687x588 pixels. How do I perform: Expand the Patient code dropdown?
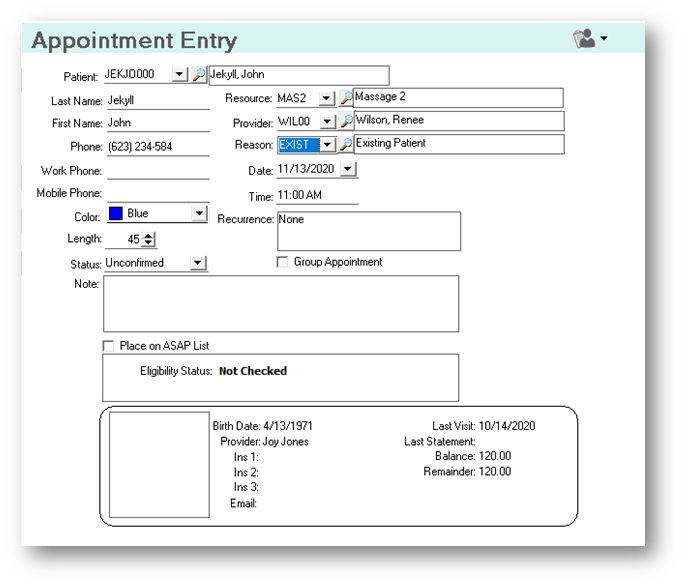point(179,75)
